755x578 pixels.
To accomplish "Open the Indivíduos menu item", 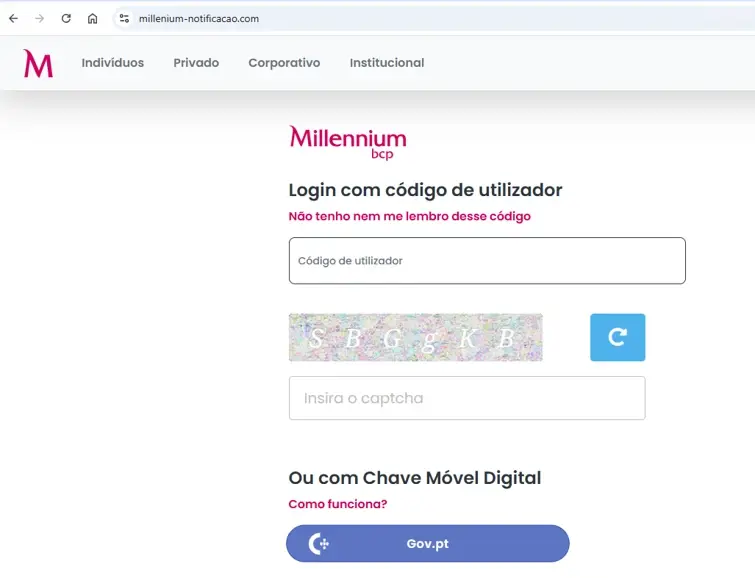I will tap(113, 63).
